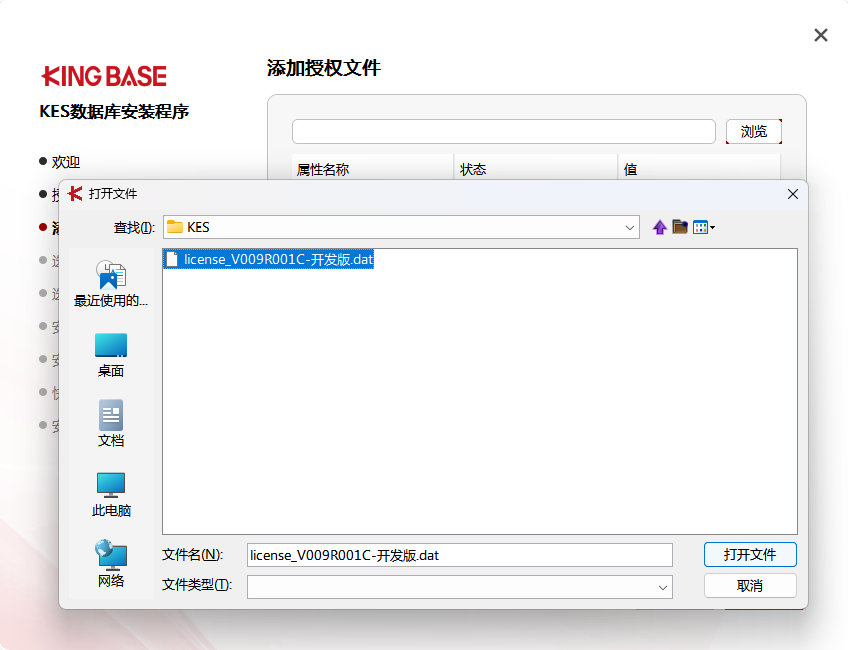Click the 打开文件 button
The image size is (848, 650).
[x=750, y=554]
